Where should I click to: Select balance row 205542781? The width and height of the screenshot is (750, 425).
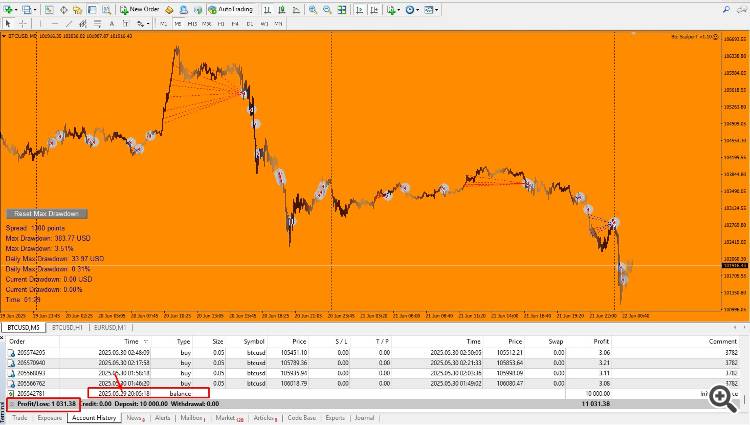(375, 393)
